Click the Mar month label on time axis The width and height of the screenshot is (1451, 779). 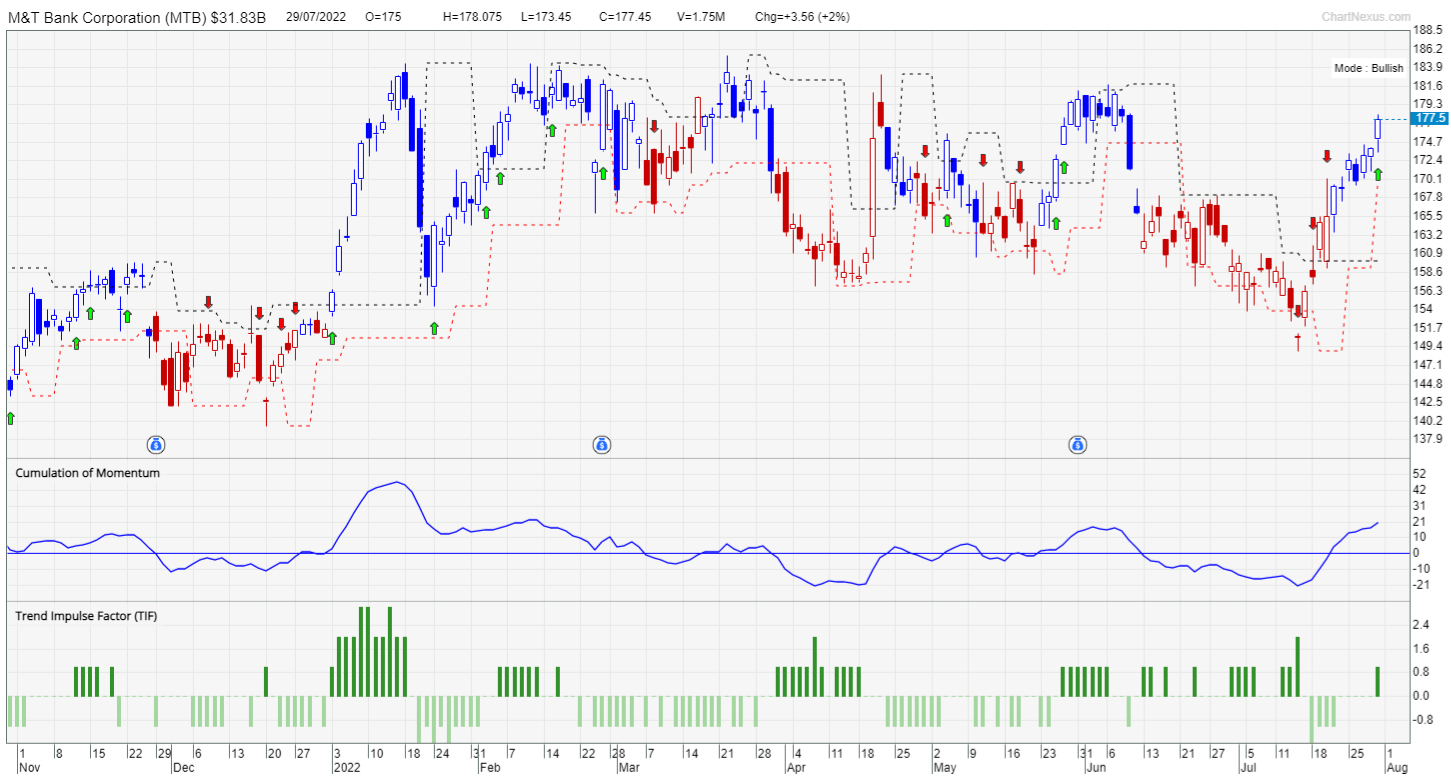[x=627, y=769]
